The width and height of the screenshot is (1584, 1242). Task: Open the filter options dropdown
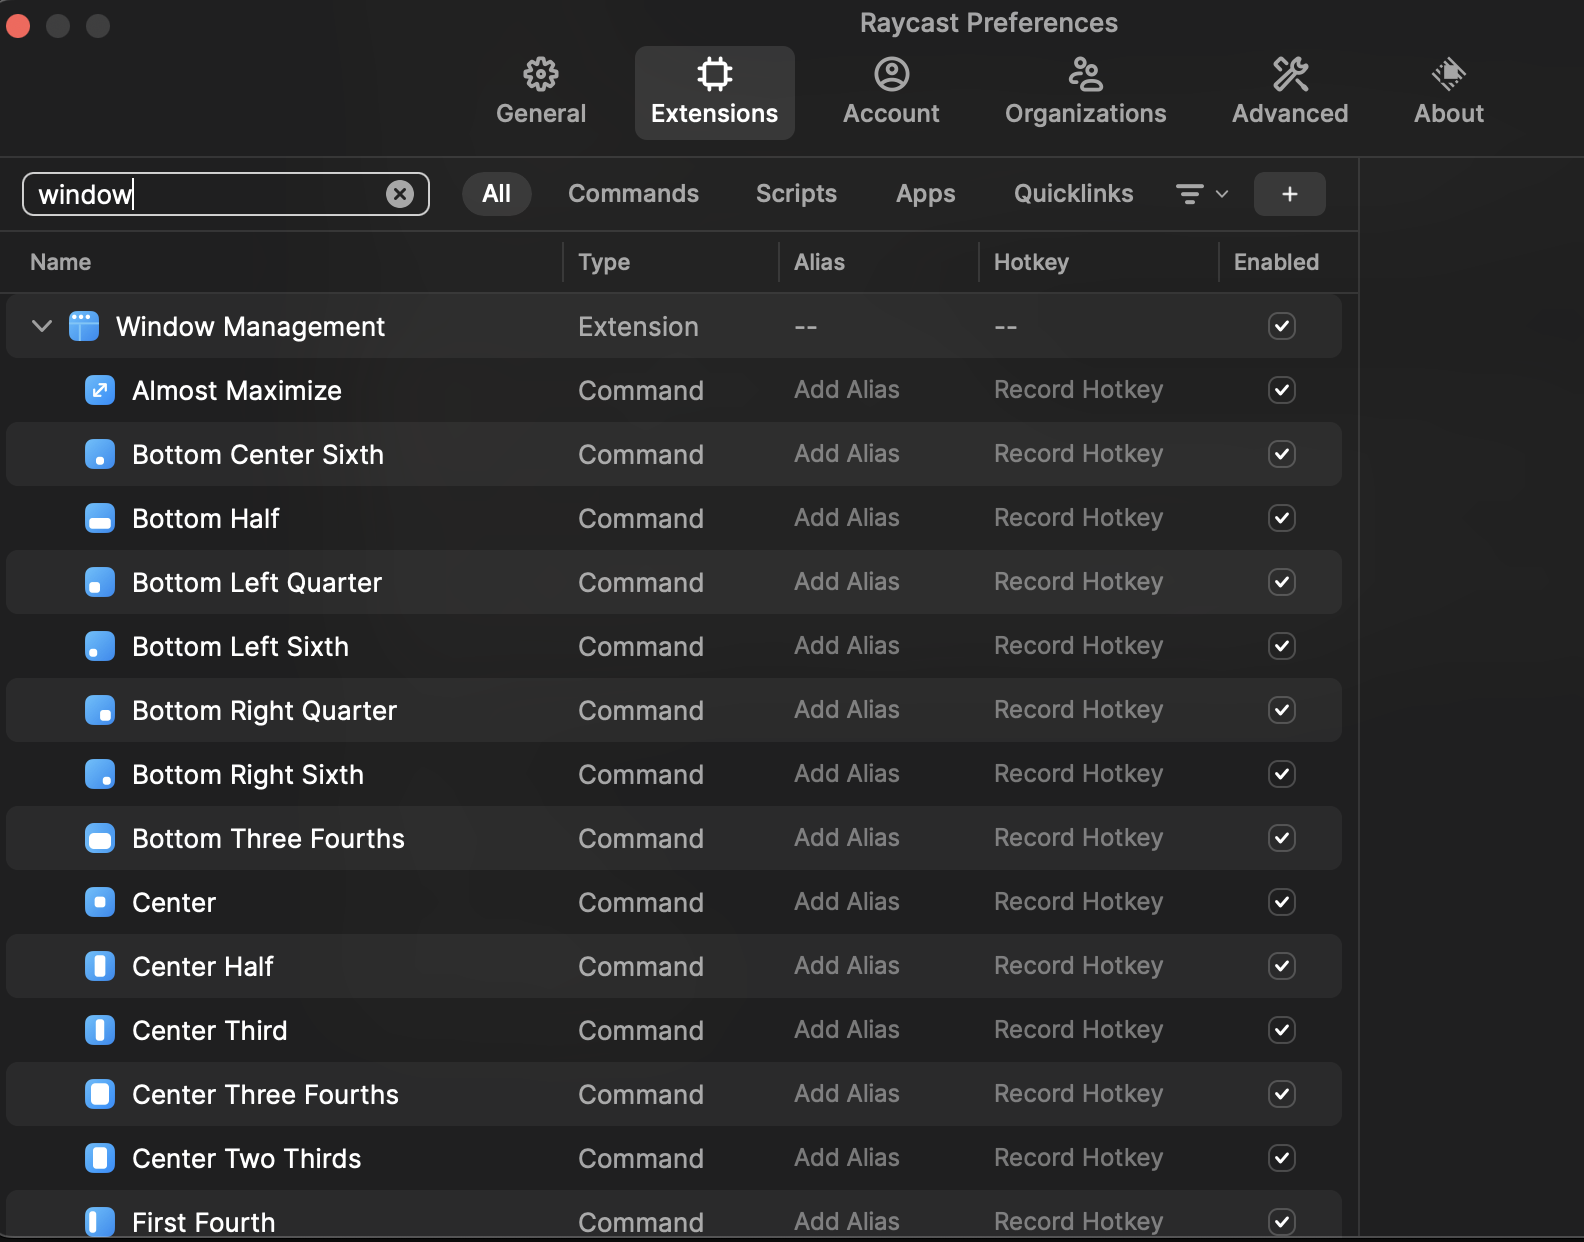click(1201, 194)
